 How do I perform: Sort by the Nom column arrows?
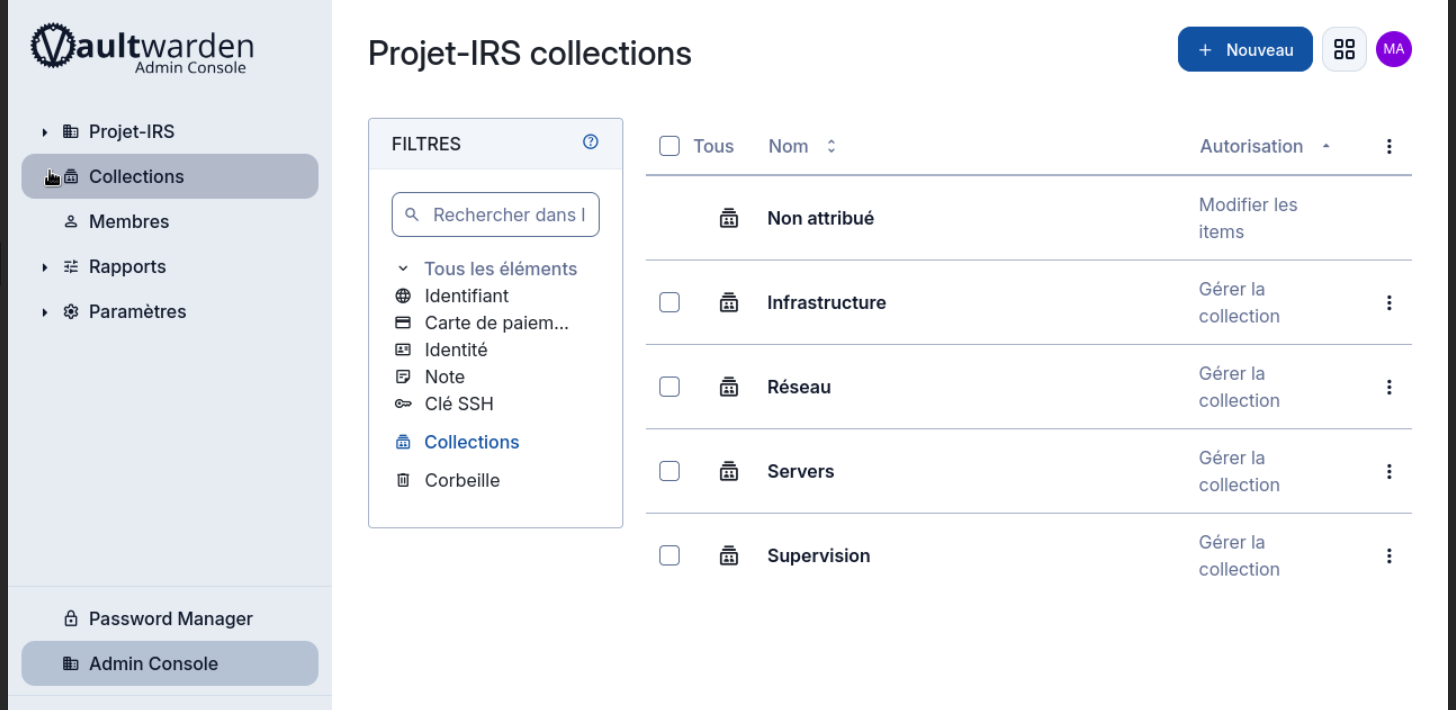tap(830, 146)
